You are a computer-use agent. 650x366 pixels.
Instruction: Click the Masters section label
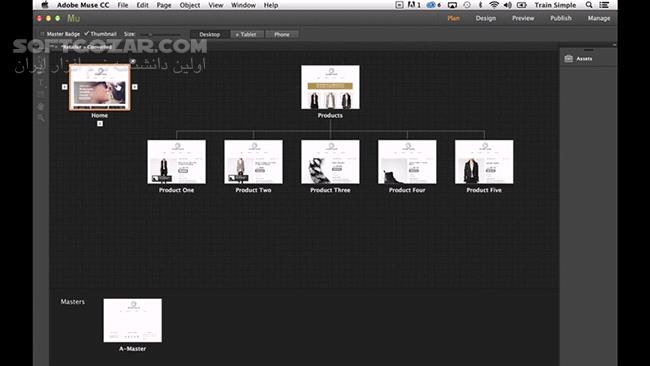pos(73,302)
